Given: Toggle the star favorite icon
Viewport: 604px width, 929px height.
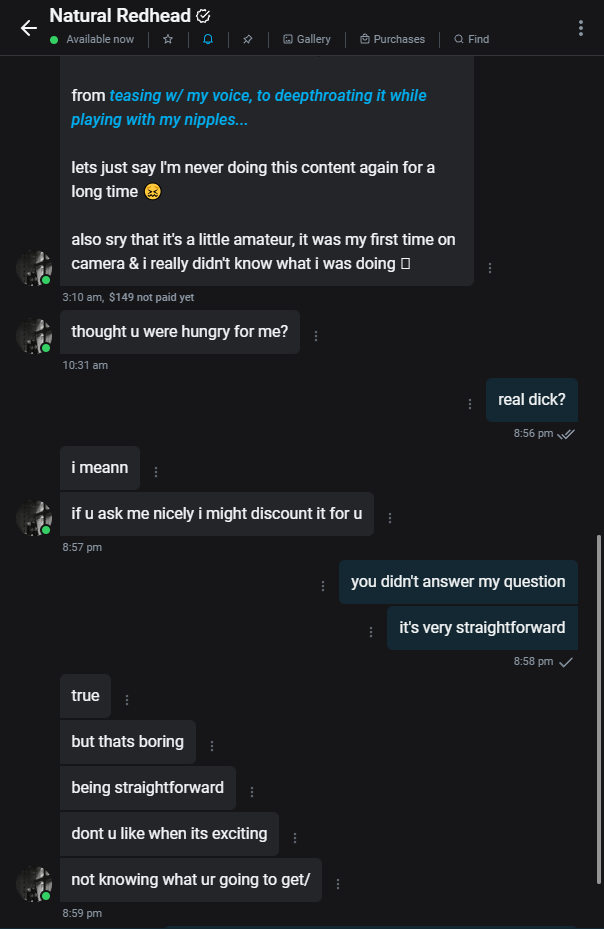Looking at the screenshot, I should point(168,39).
